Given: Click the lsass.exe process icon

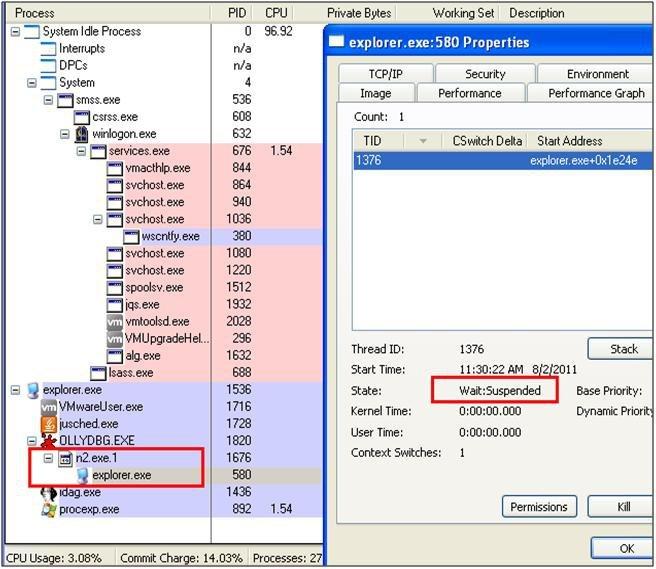Looking at the screenshot, I should pos(98,373).
